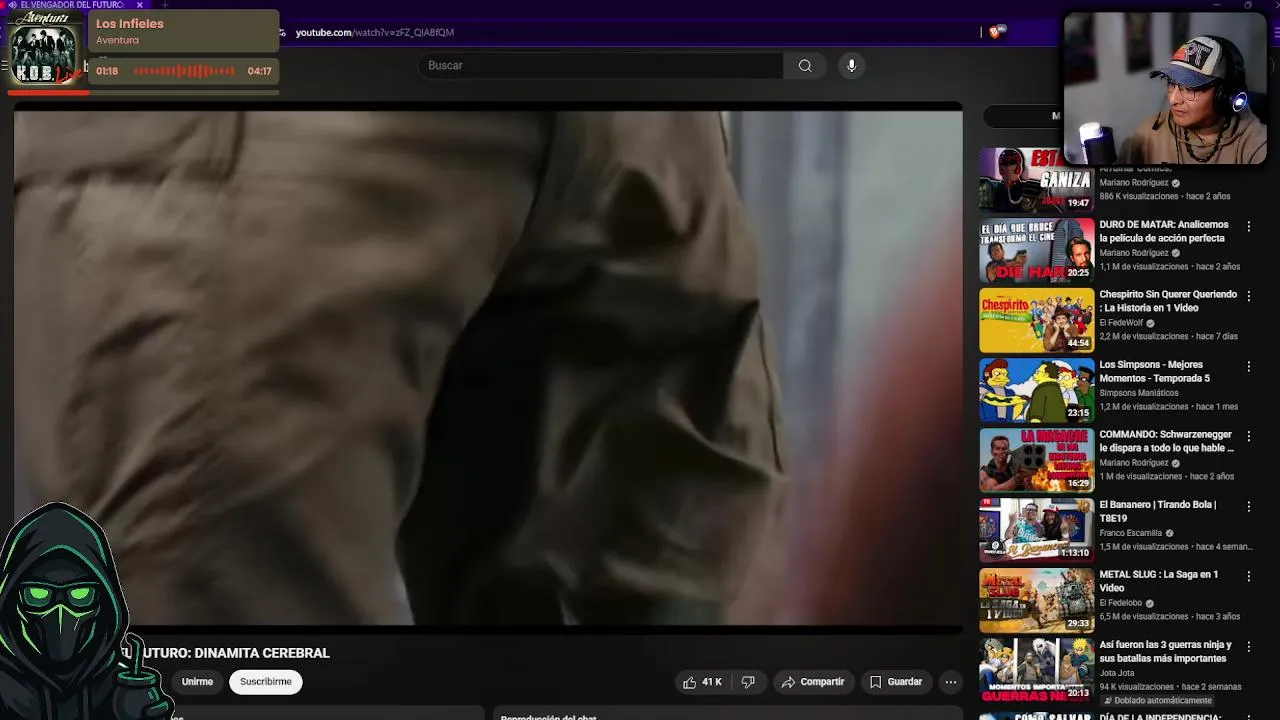Image resolution: width=1280 pixels, height=720 pixels.
Task: Open more actions menu below video
Action: coord(951,682)
